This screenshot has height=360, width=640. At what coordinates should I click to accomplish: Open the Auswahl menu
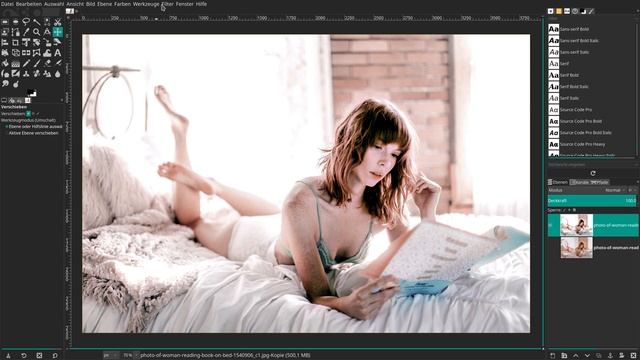pyautogui.click(x=54, y=4)
